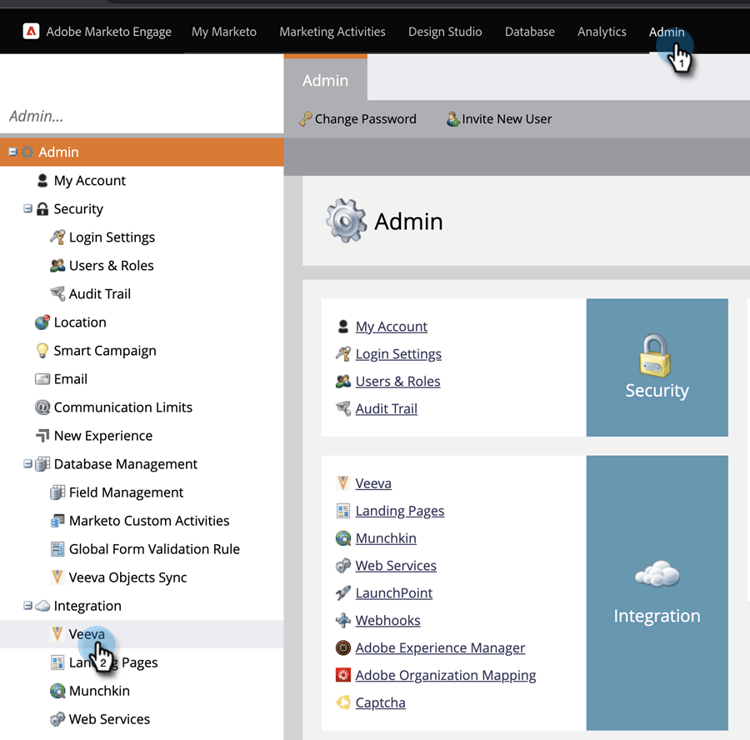Focus the Admin search field in sidebar

coord(142,116)
